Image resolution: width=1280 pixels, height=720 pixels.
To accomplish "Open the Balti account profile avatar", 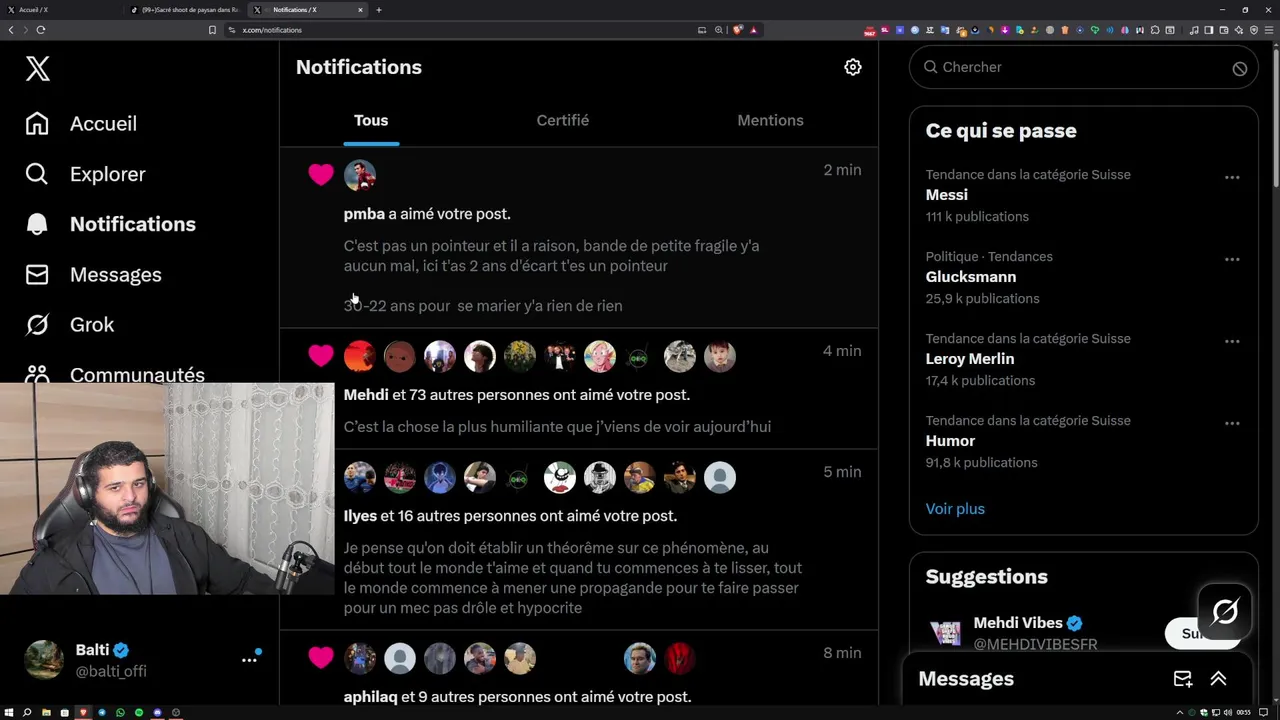I will (44, 660).
